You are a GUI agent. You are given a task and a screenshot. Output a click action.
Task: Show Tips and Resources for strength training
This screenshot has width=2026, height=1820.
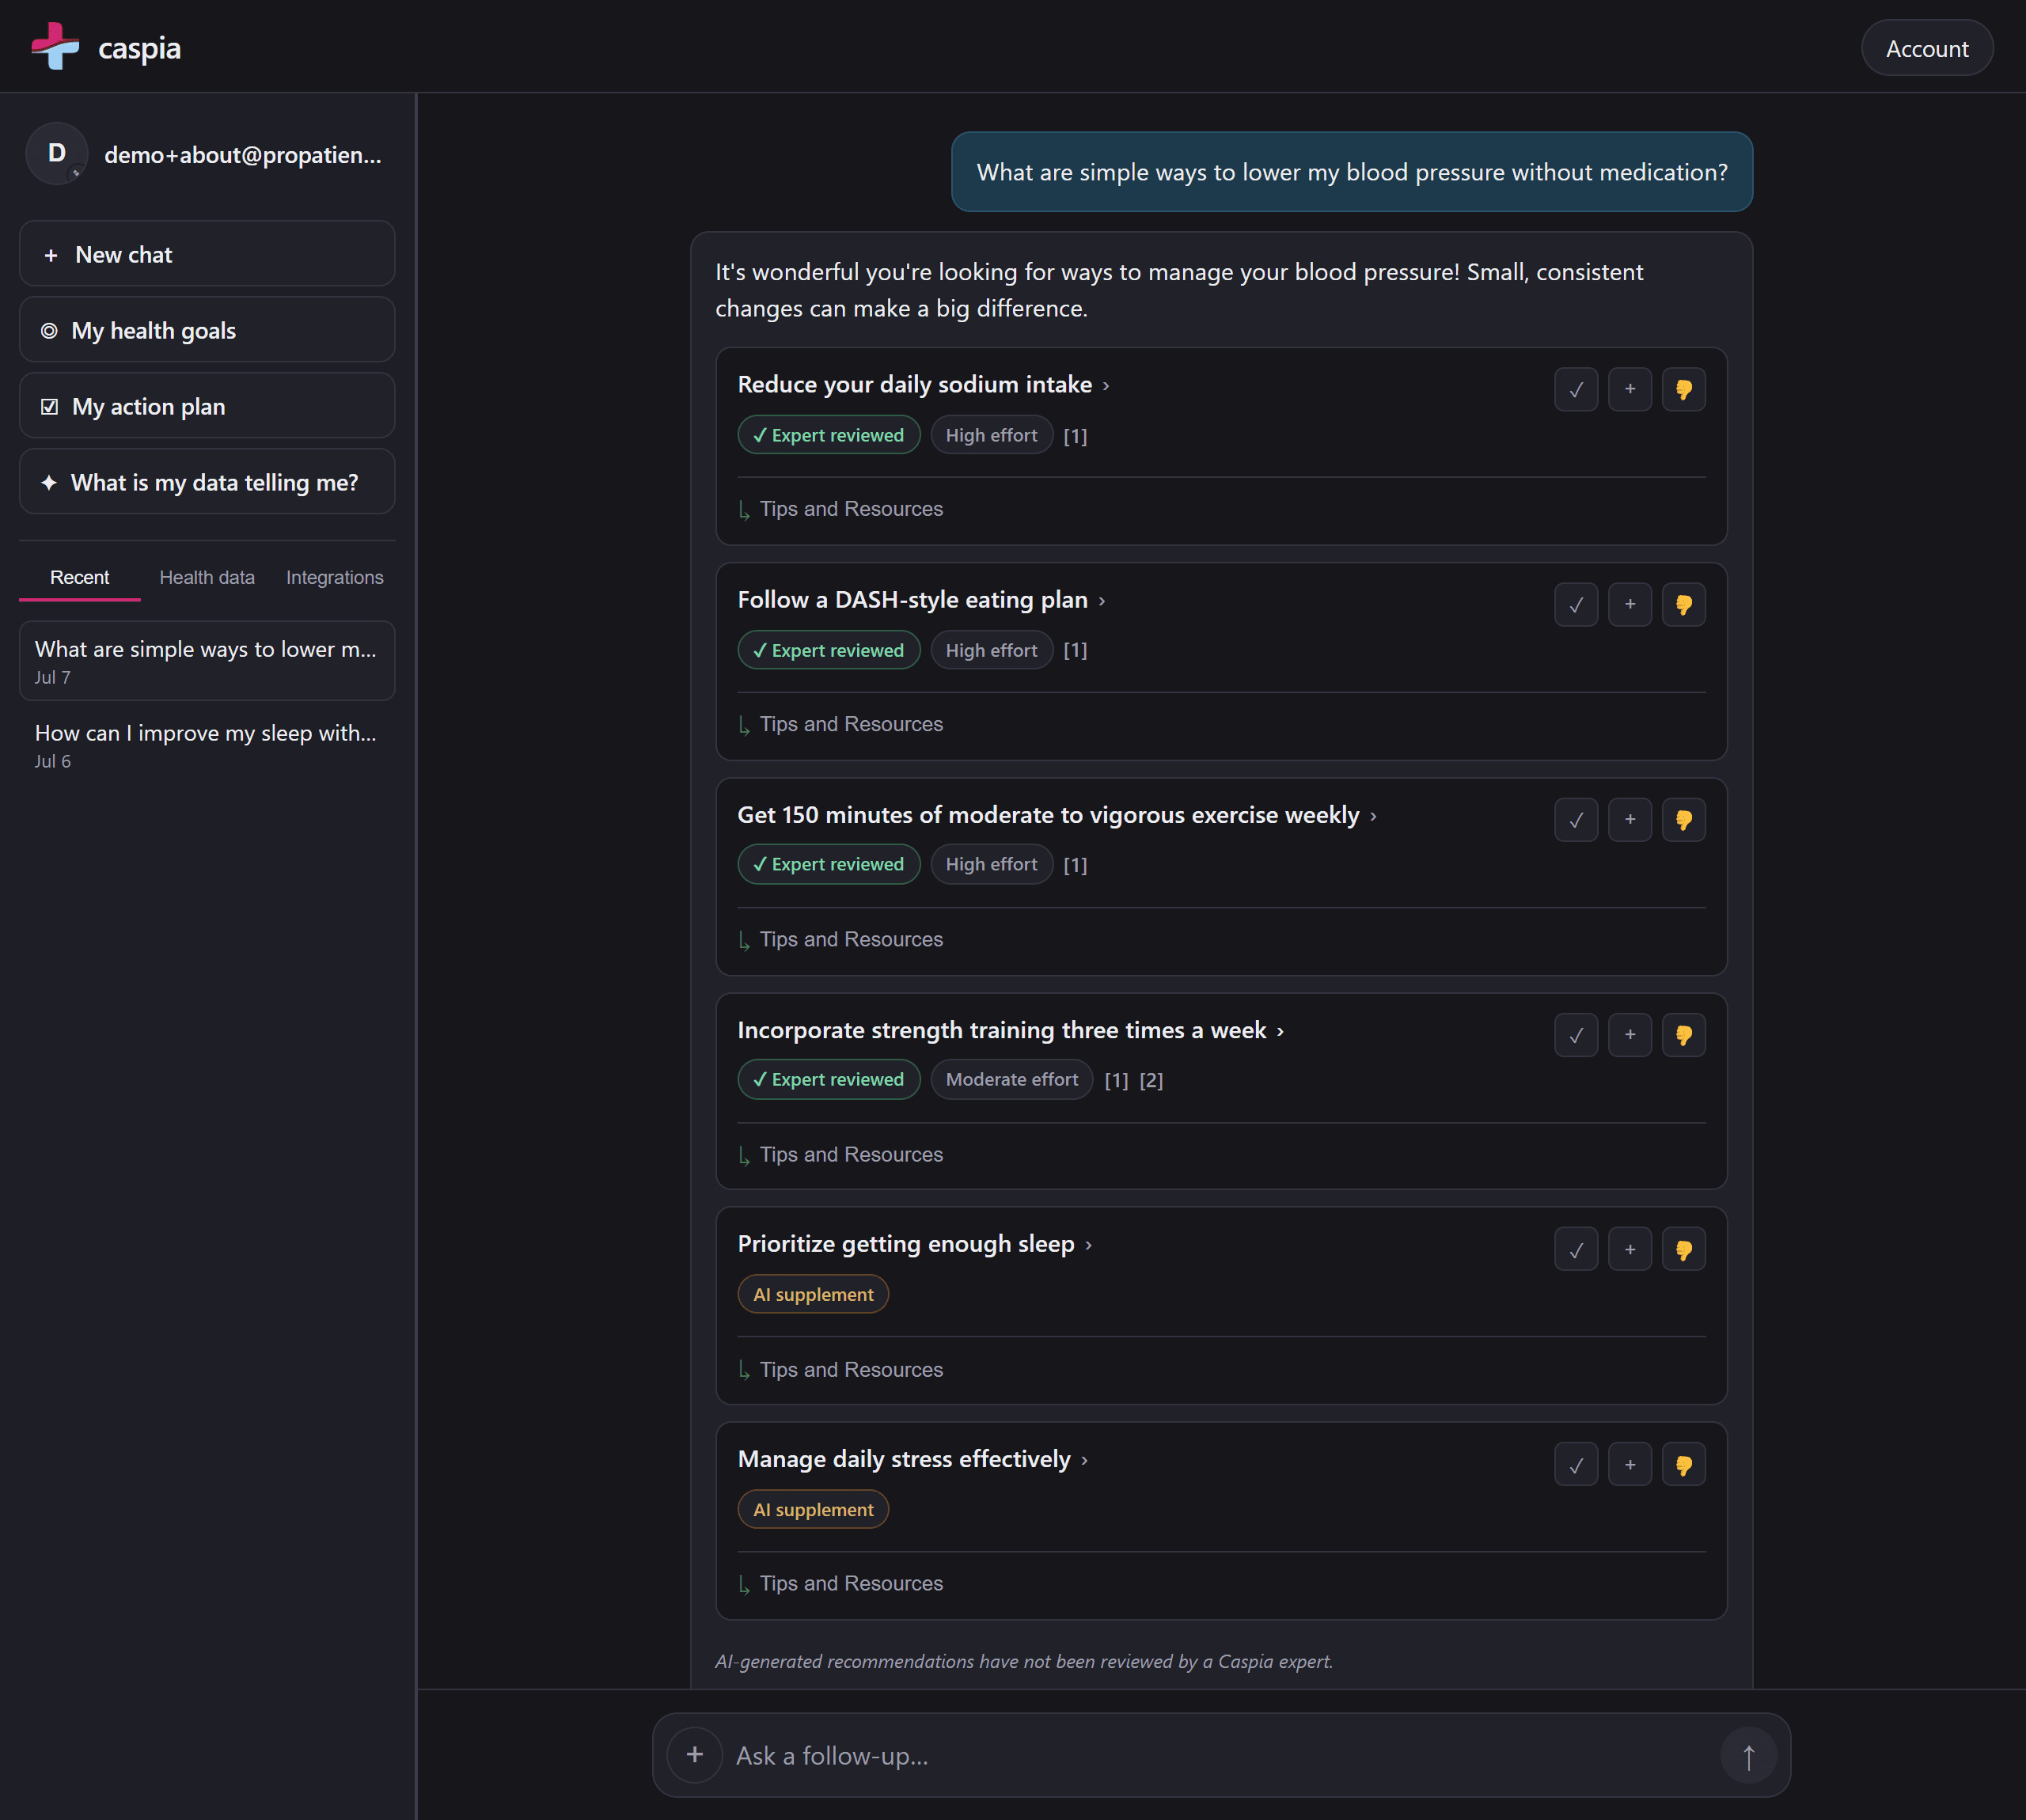coord(841,1154)
